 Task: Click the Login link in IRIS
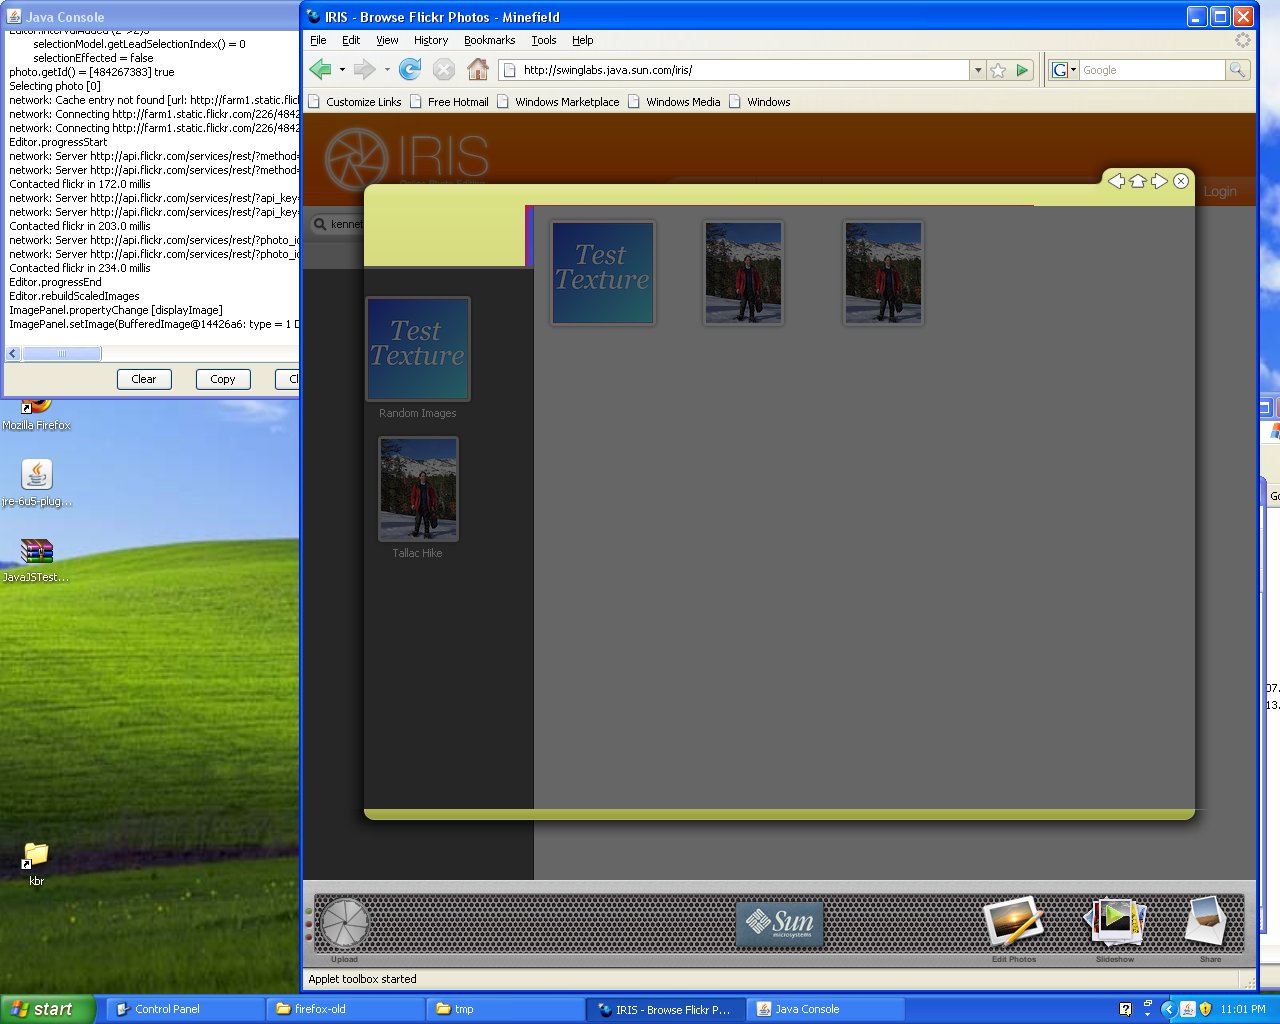(1219, 191)
